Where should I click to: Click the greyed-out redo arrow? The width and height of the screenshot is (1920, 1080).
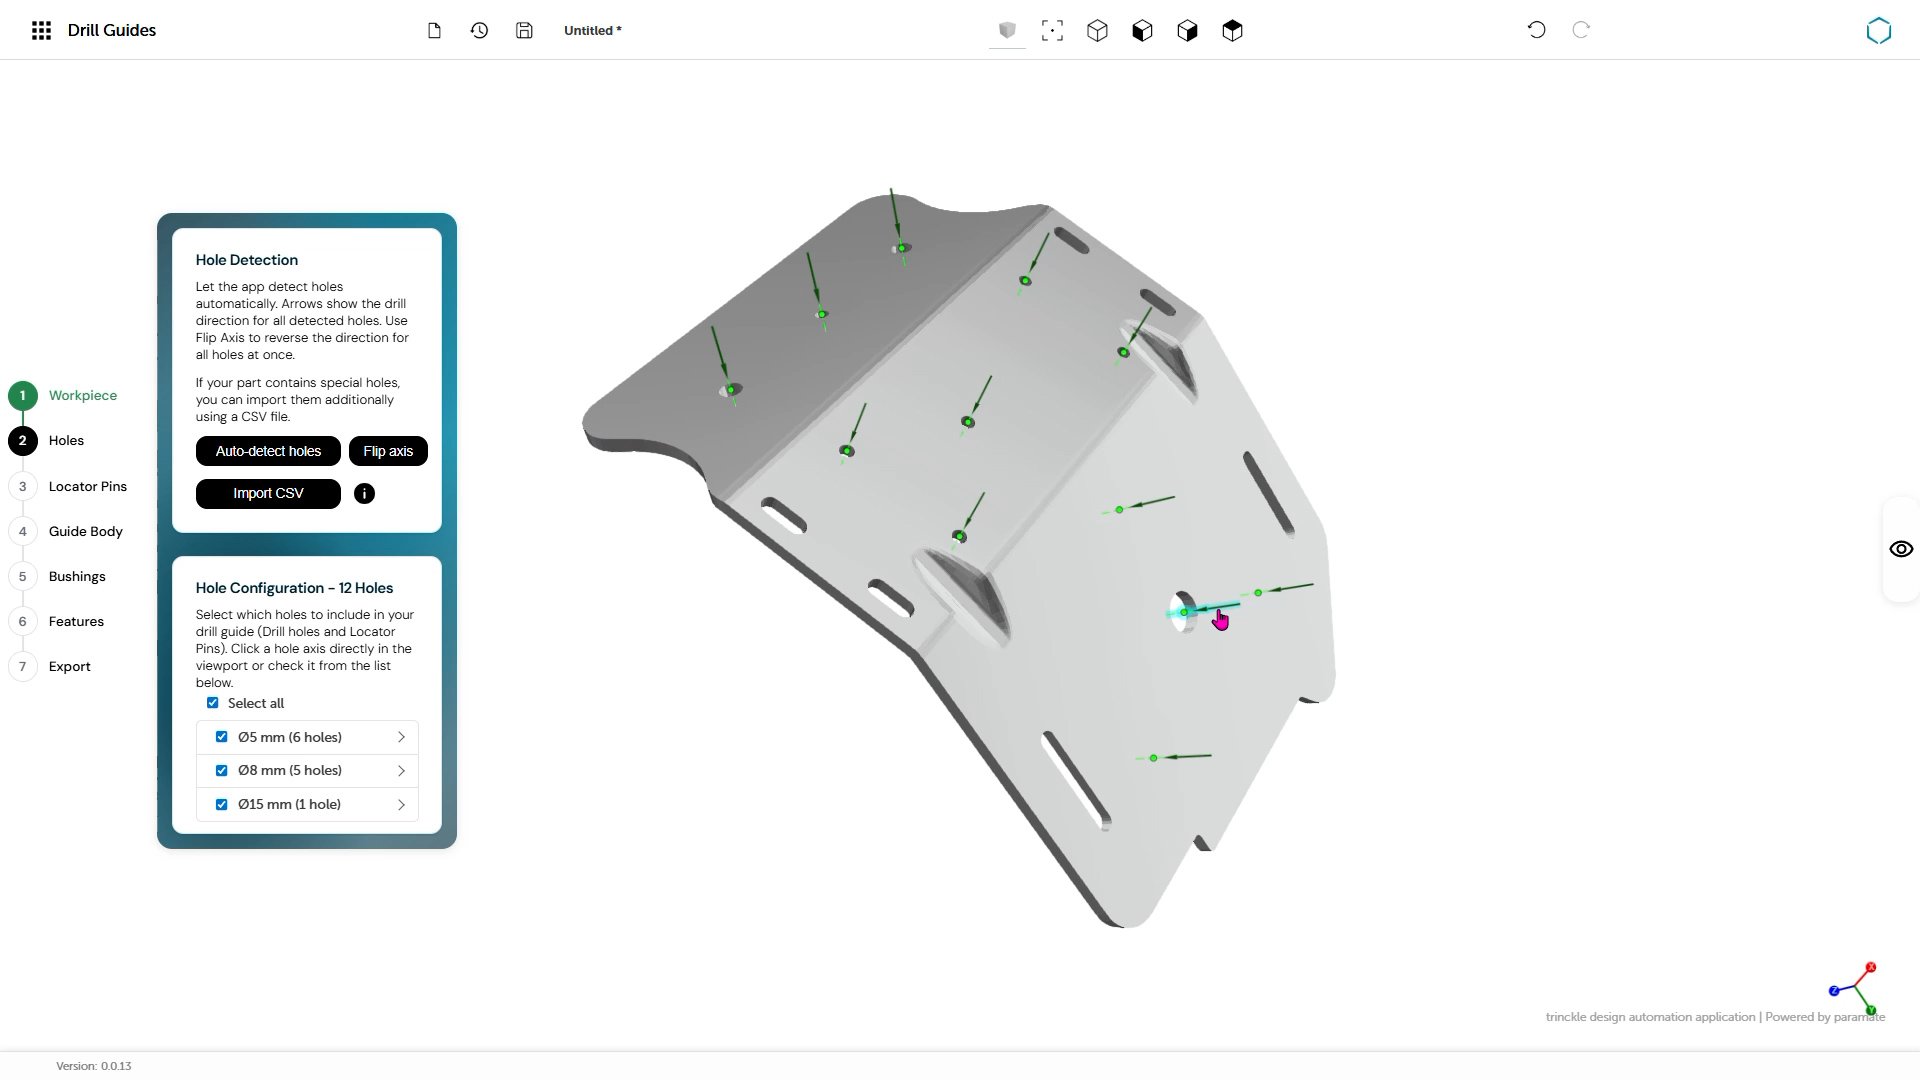tap(1581, 30)
